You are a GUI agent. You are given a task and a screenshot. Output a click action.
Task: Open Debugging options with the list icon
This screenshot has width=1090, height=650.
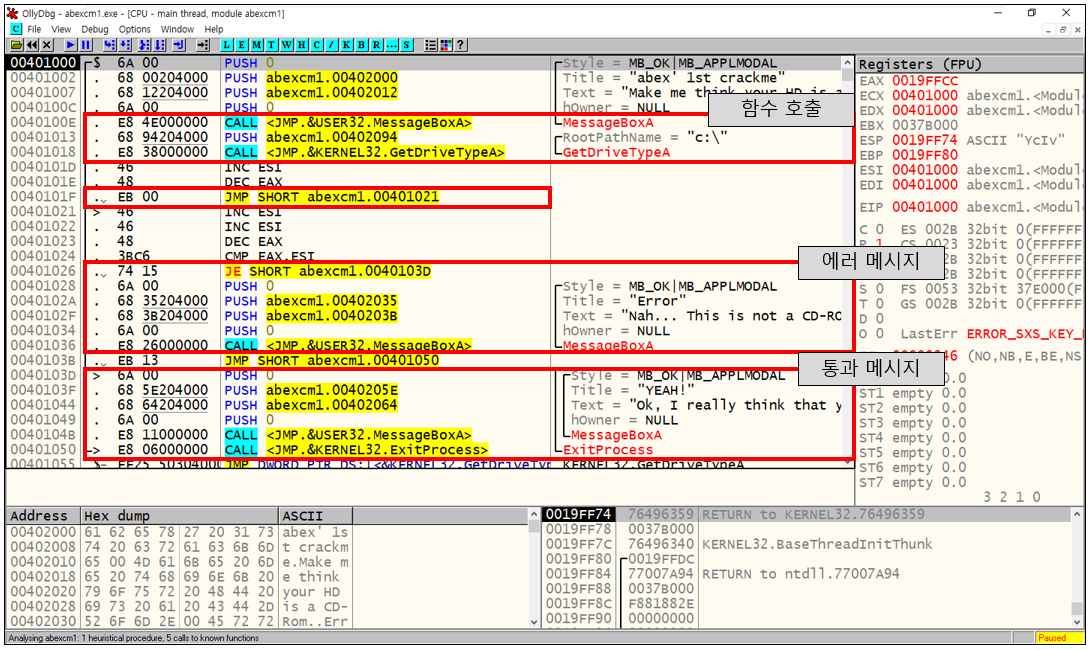[x=431, y=45]
